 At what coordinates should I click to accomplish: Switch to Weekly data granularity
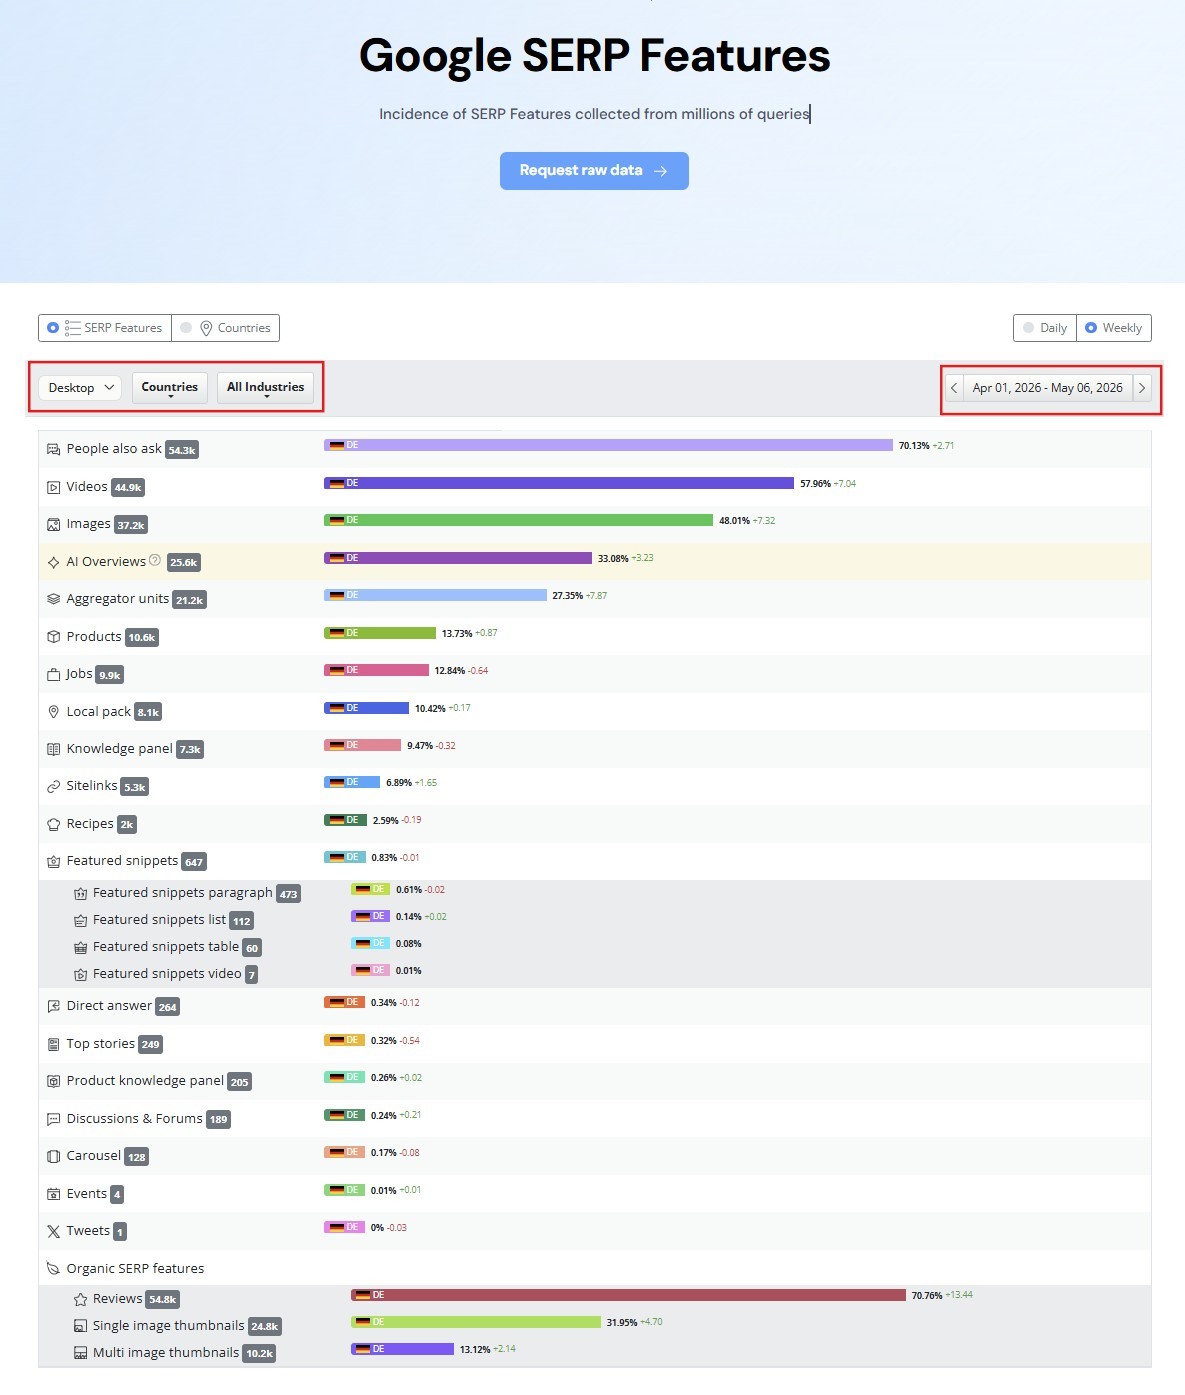1114,328
